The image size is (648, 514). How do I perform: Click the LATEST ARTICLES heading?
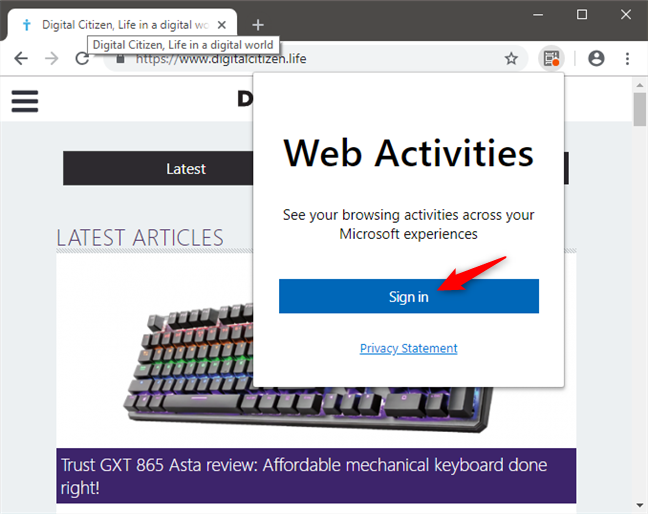pyautogui.click(x=140, y=238)
